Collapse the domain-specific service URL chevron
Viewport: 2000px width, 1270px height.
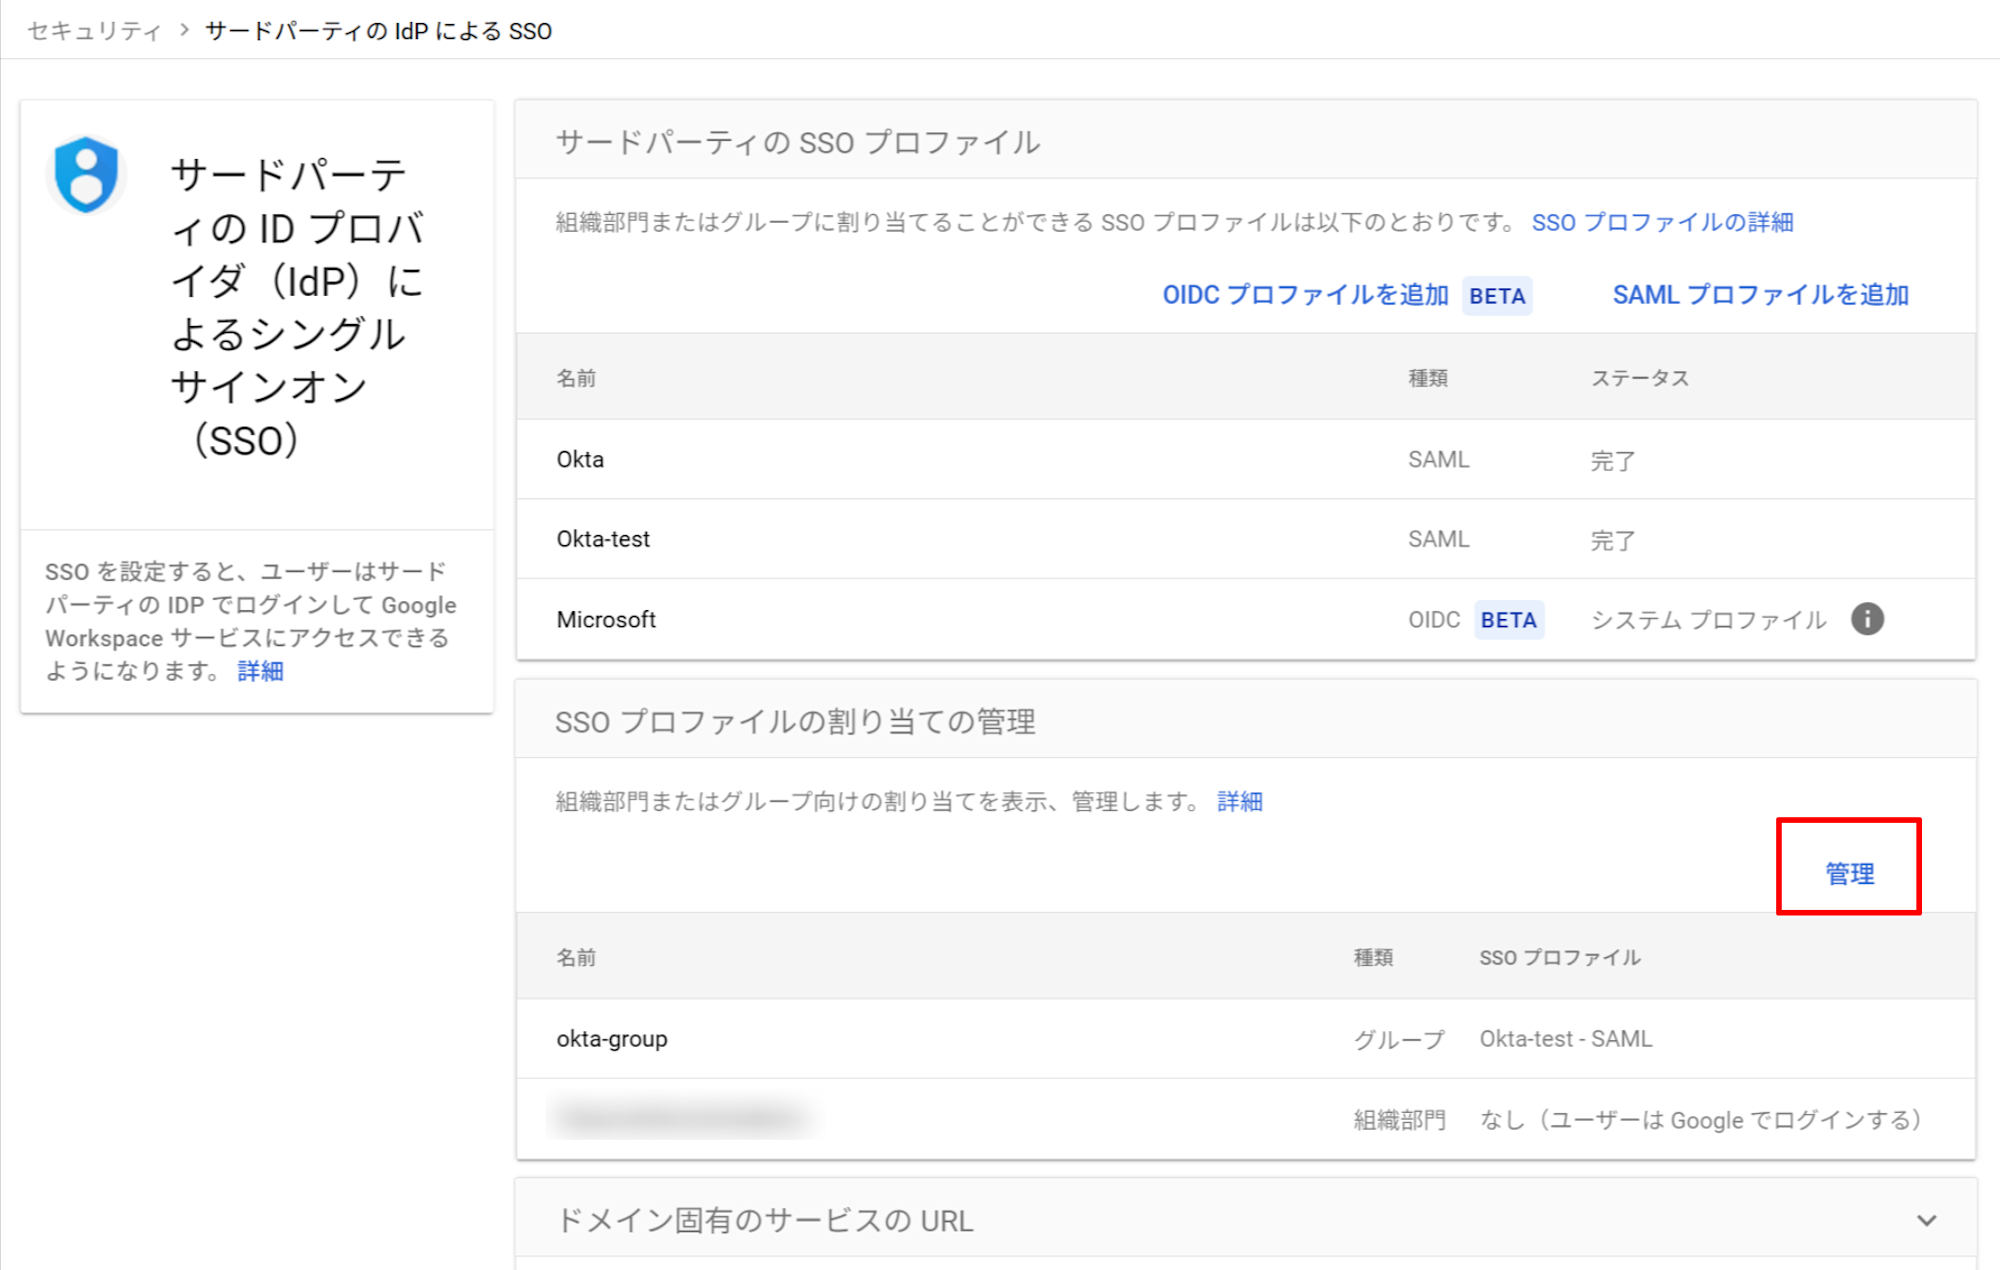pos(1925,1220)
